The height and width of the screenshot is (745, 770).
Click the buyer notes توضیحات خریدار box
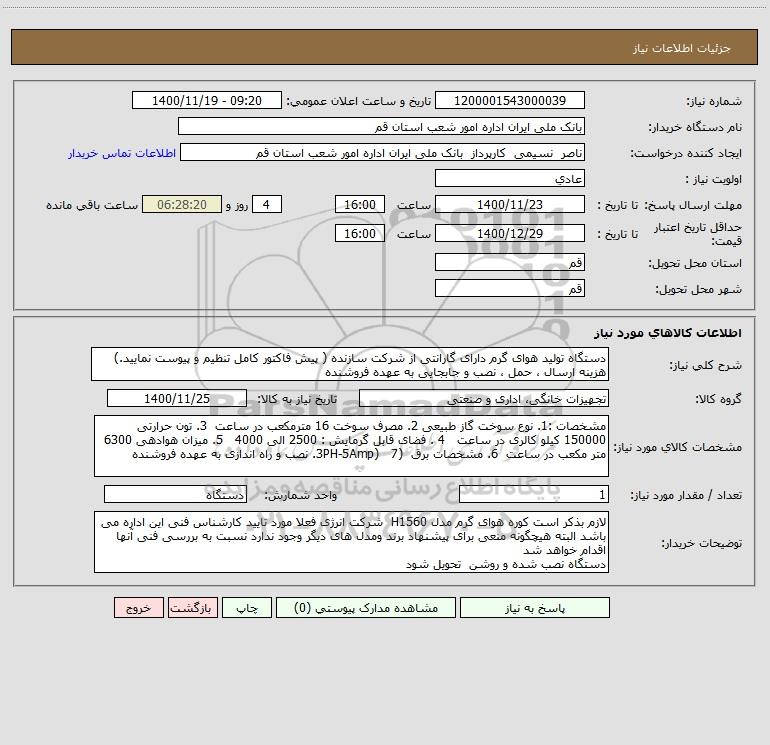click(351, 542)
